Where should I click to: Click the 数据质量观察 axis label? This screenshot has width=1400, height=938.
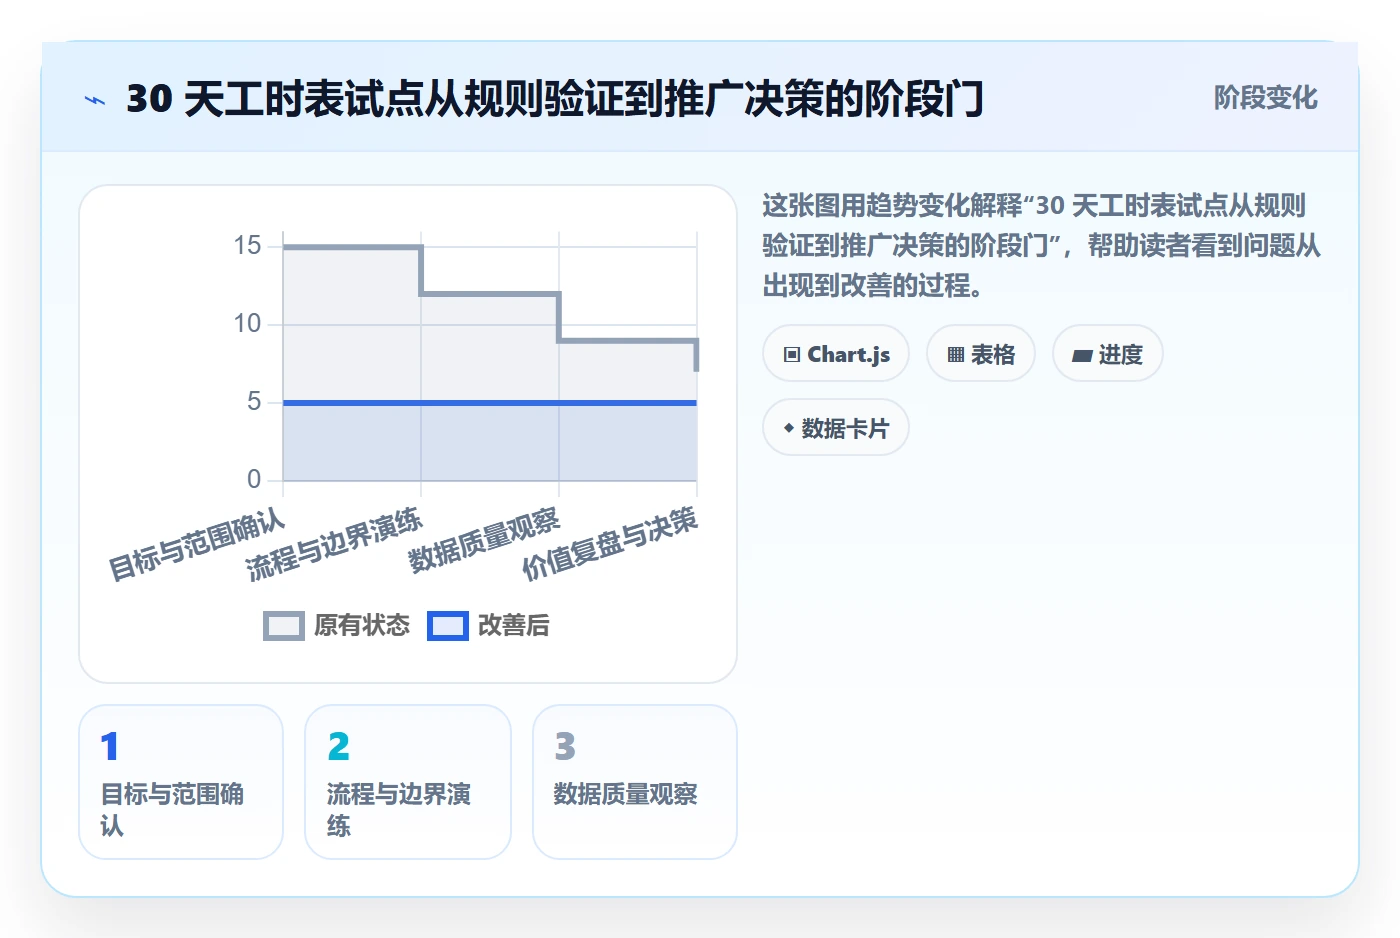(x=484, y=541)
